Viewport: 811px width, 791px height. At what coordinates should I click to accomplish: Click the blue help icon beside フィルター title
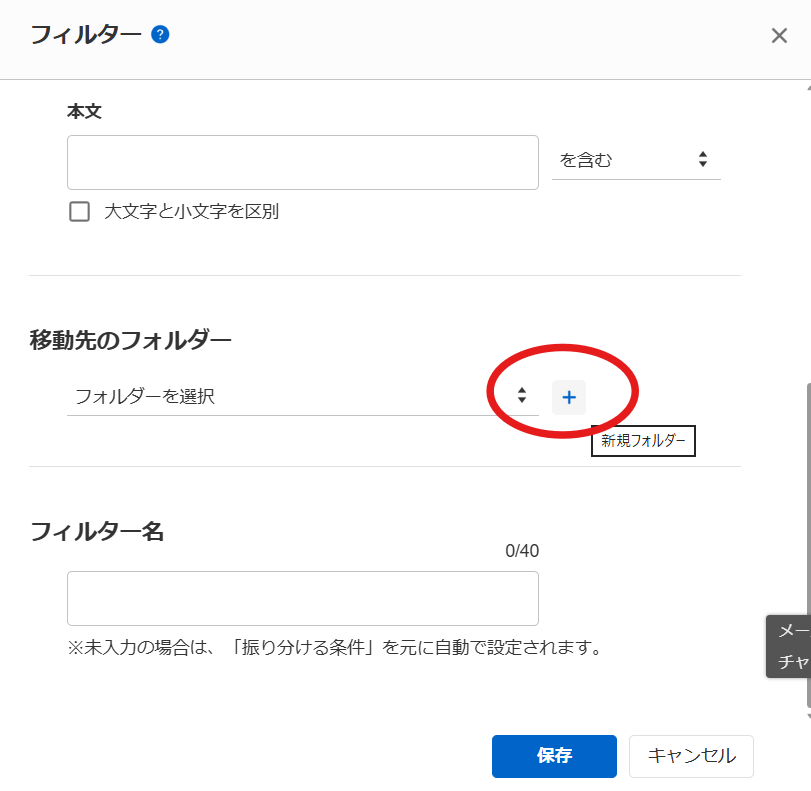[x=160, y=35]
